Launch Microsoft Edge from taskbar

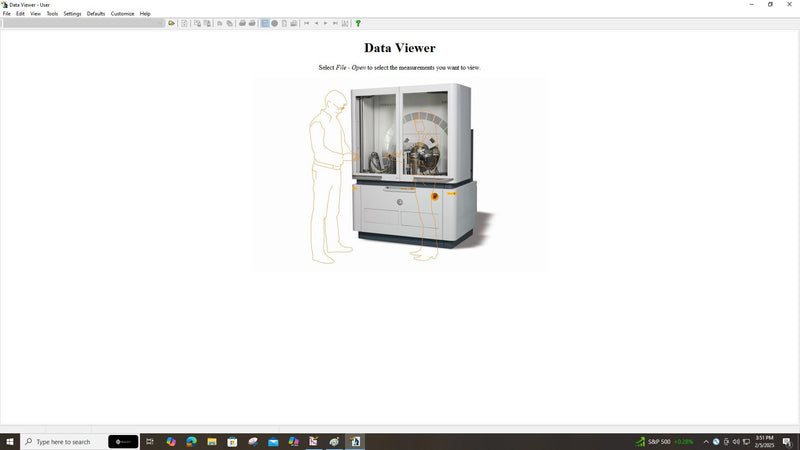click(191, 442)
